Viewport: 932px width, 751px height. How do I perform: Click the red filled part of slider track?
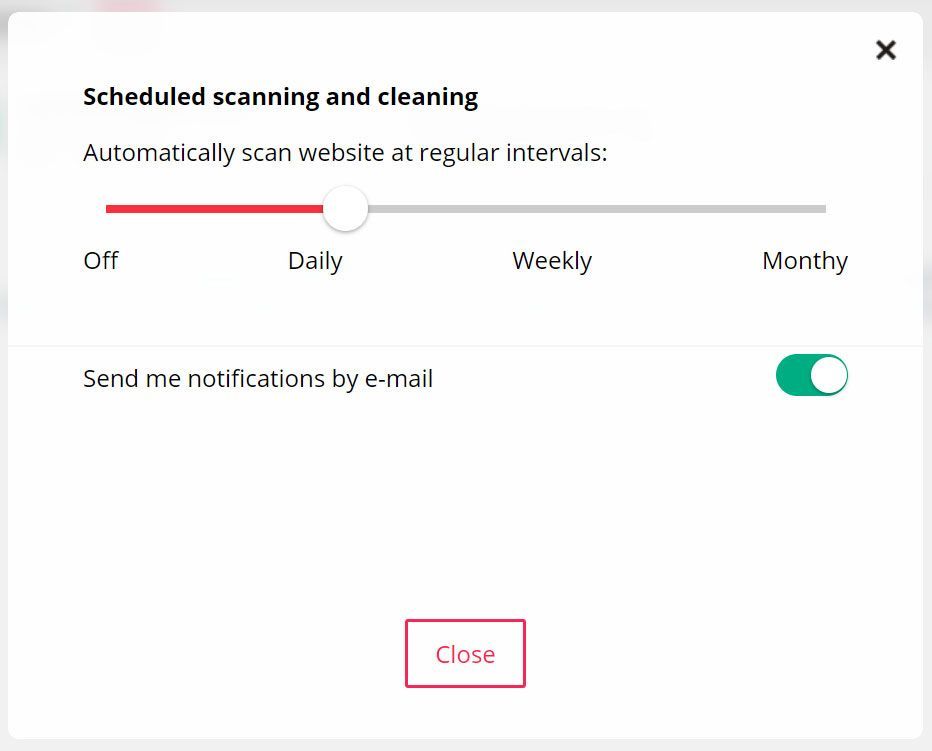[215, 209]
